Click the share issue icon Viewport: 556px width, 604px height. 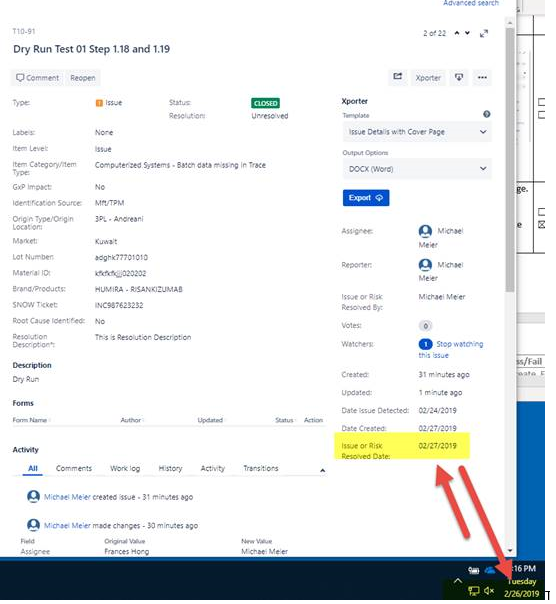point(398,77)
